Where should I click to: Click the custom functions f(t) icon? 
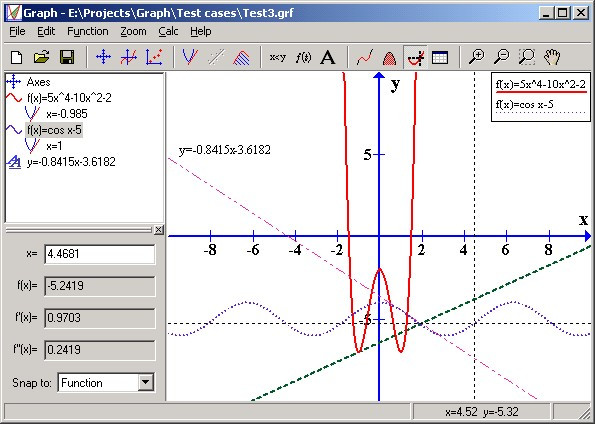click(x=303, y=58)
